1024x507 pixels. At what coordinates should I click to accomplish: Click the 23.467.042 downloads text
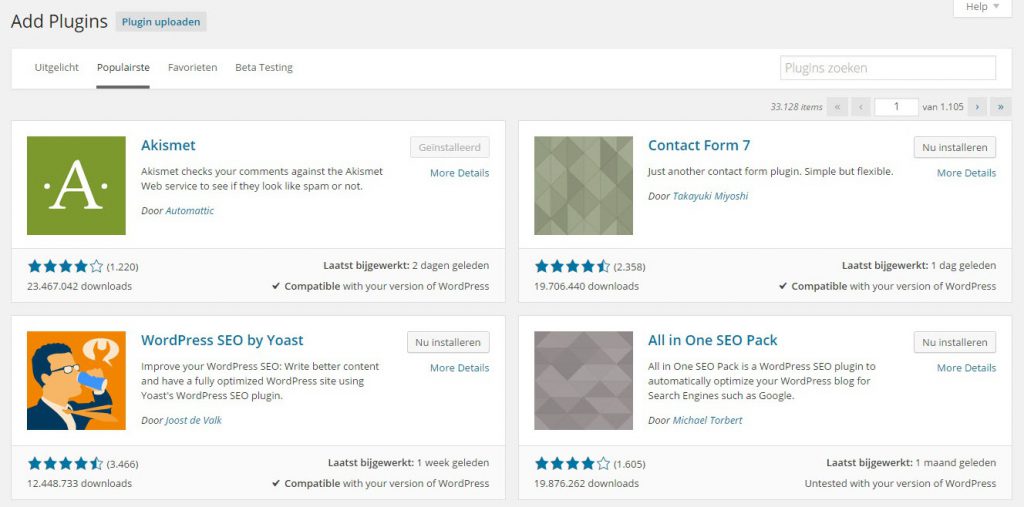coord(80,286)
